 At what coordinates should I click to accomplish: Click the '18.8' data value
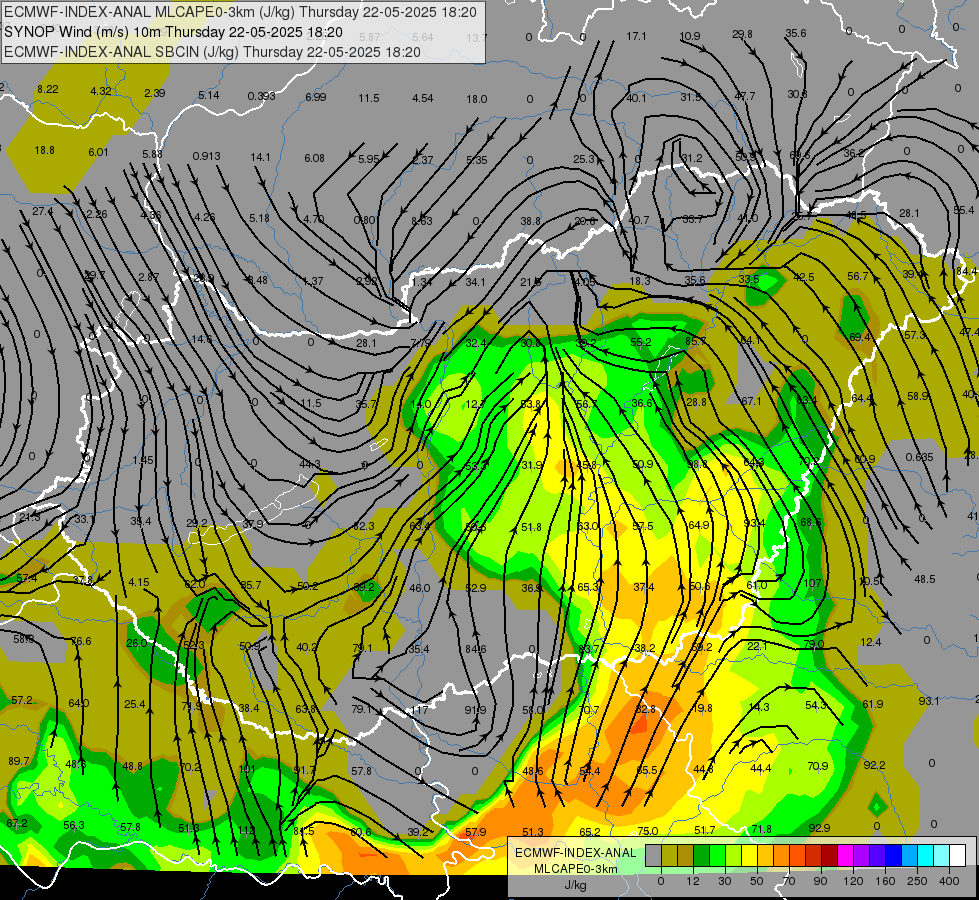click(x=44, y=151)
